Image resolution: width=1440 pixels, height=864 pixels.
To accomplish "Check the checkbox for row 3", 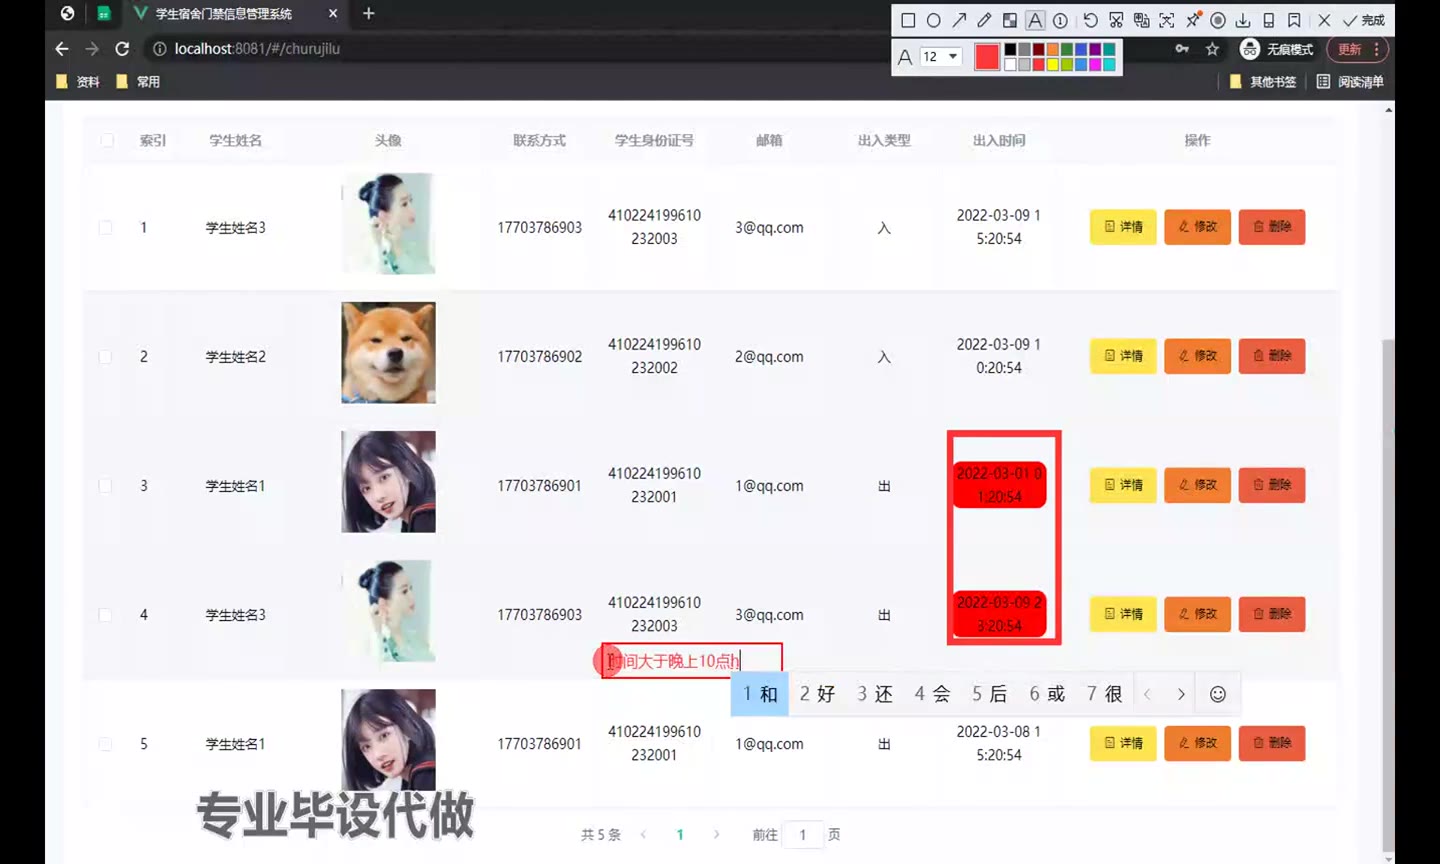I will [106, 486].
